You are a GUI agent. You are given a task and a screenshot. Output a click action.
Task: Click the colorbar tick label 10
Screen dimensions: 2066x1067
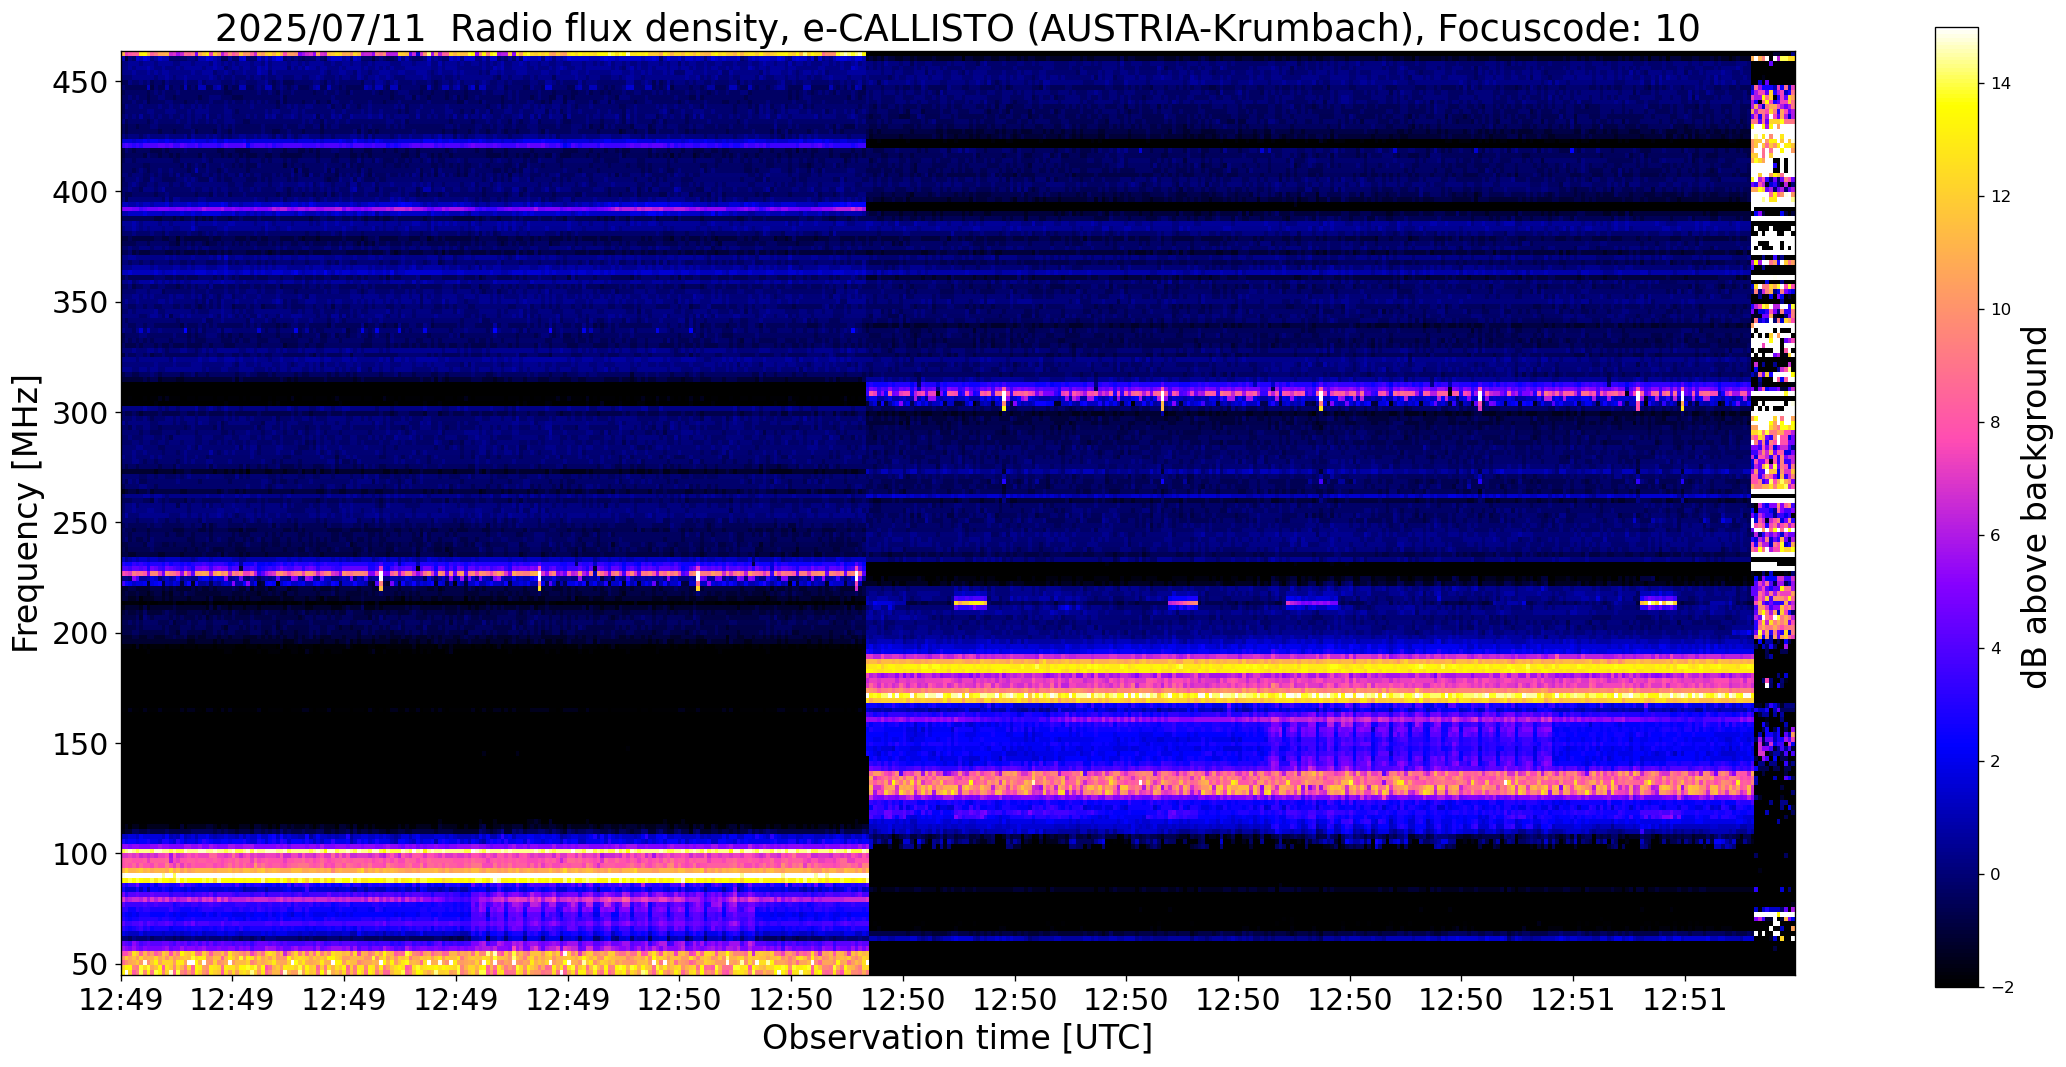point(2001,309)
